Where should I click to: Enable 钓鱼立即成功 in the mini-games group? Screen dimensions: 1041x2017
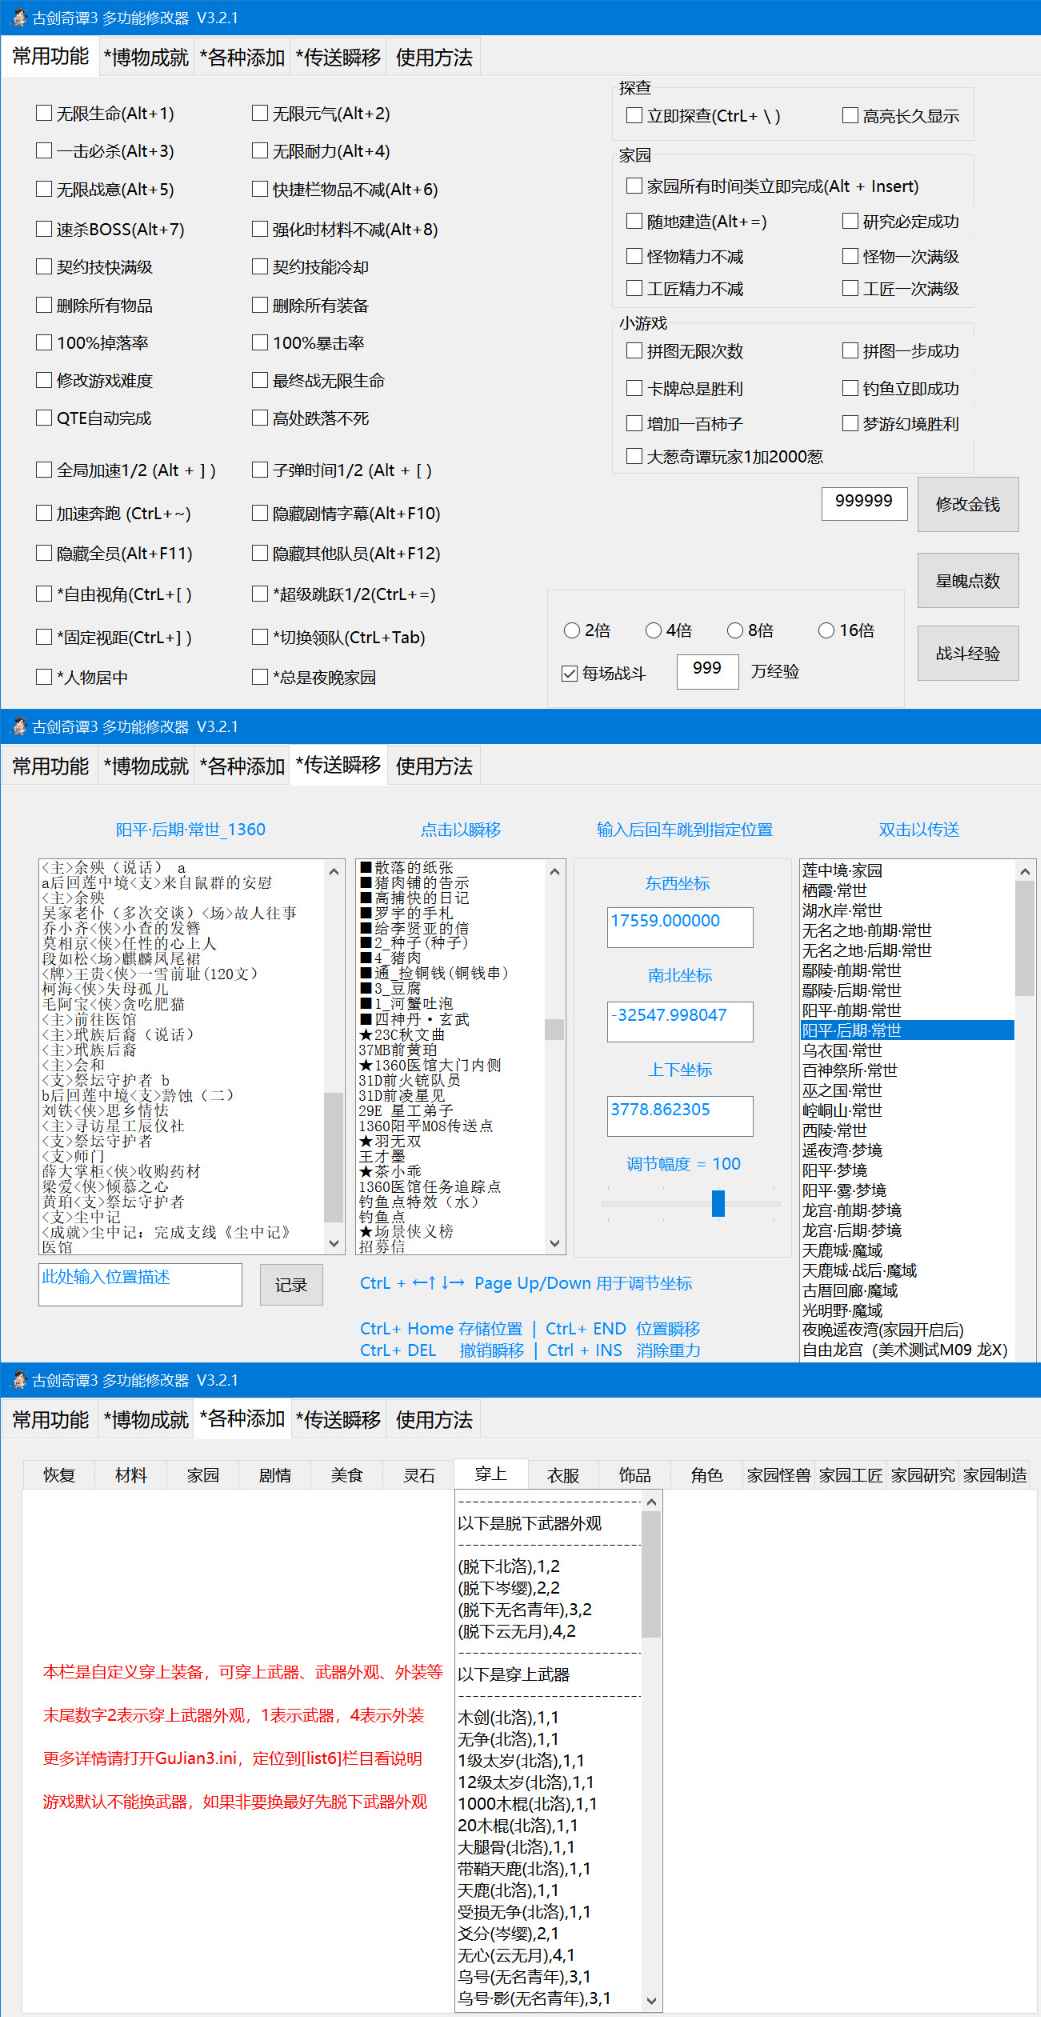850,388
